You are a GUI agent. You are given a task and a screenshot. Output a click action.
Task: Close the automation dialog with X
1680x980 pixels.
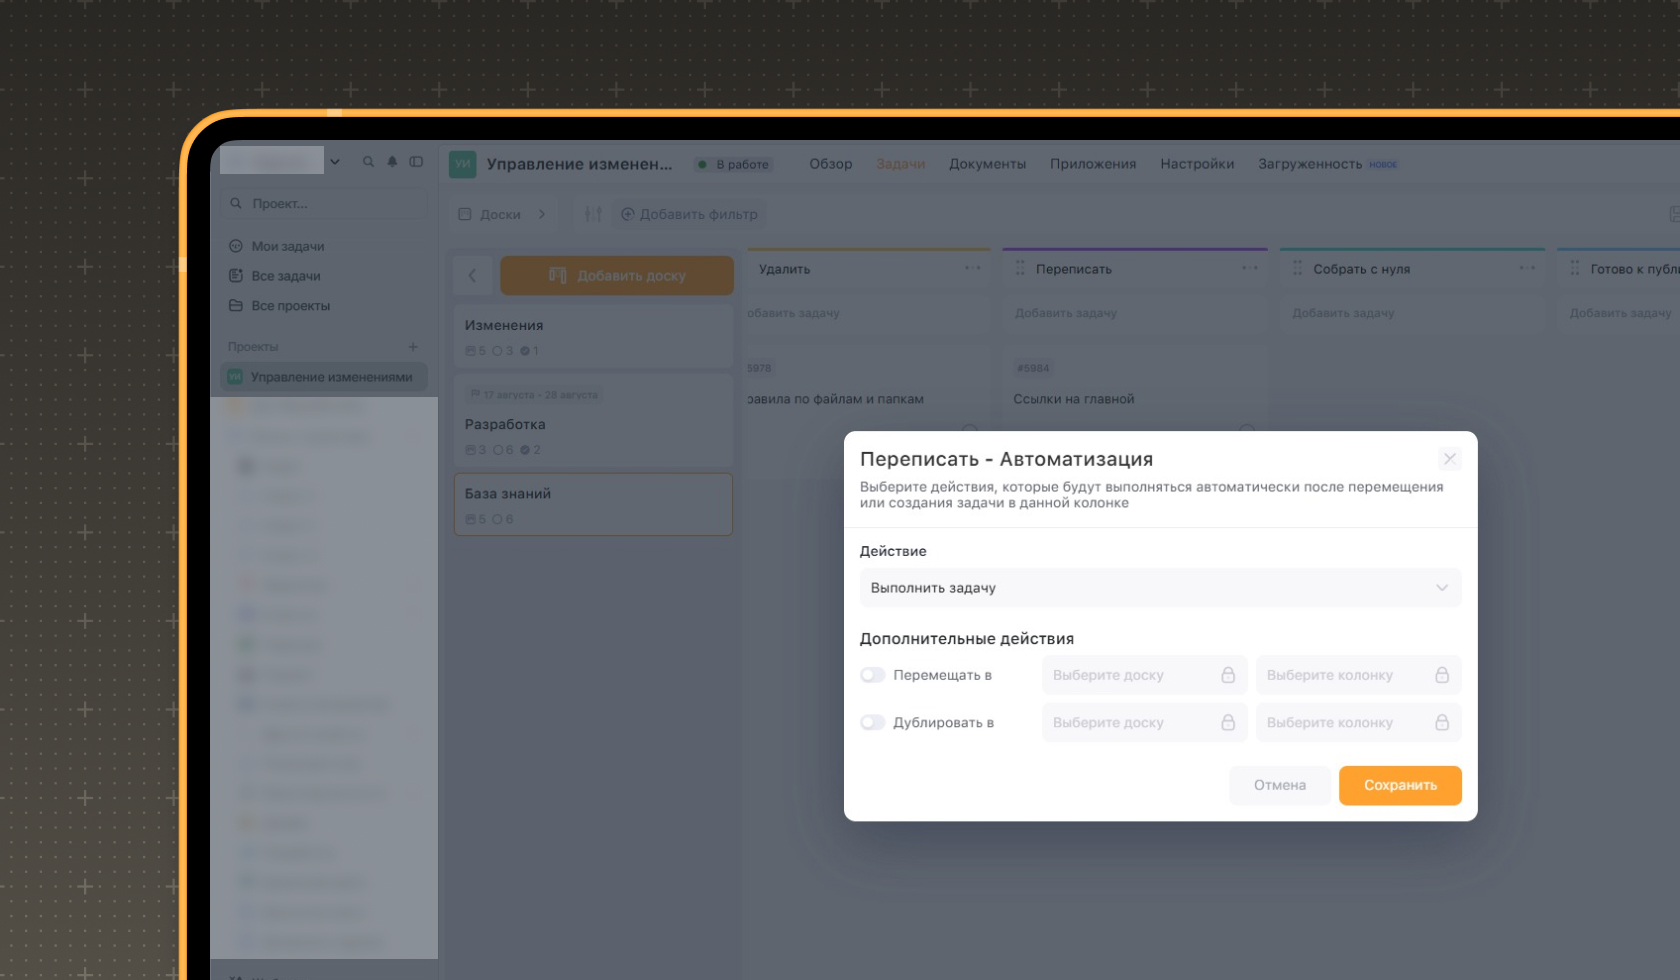[1449, 459]
